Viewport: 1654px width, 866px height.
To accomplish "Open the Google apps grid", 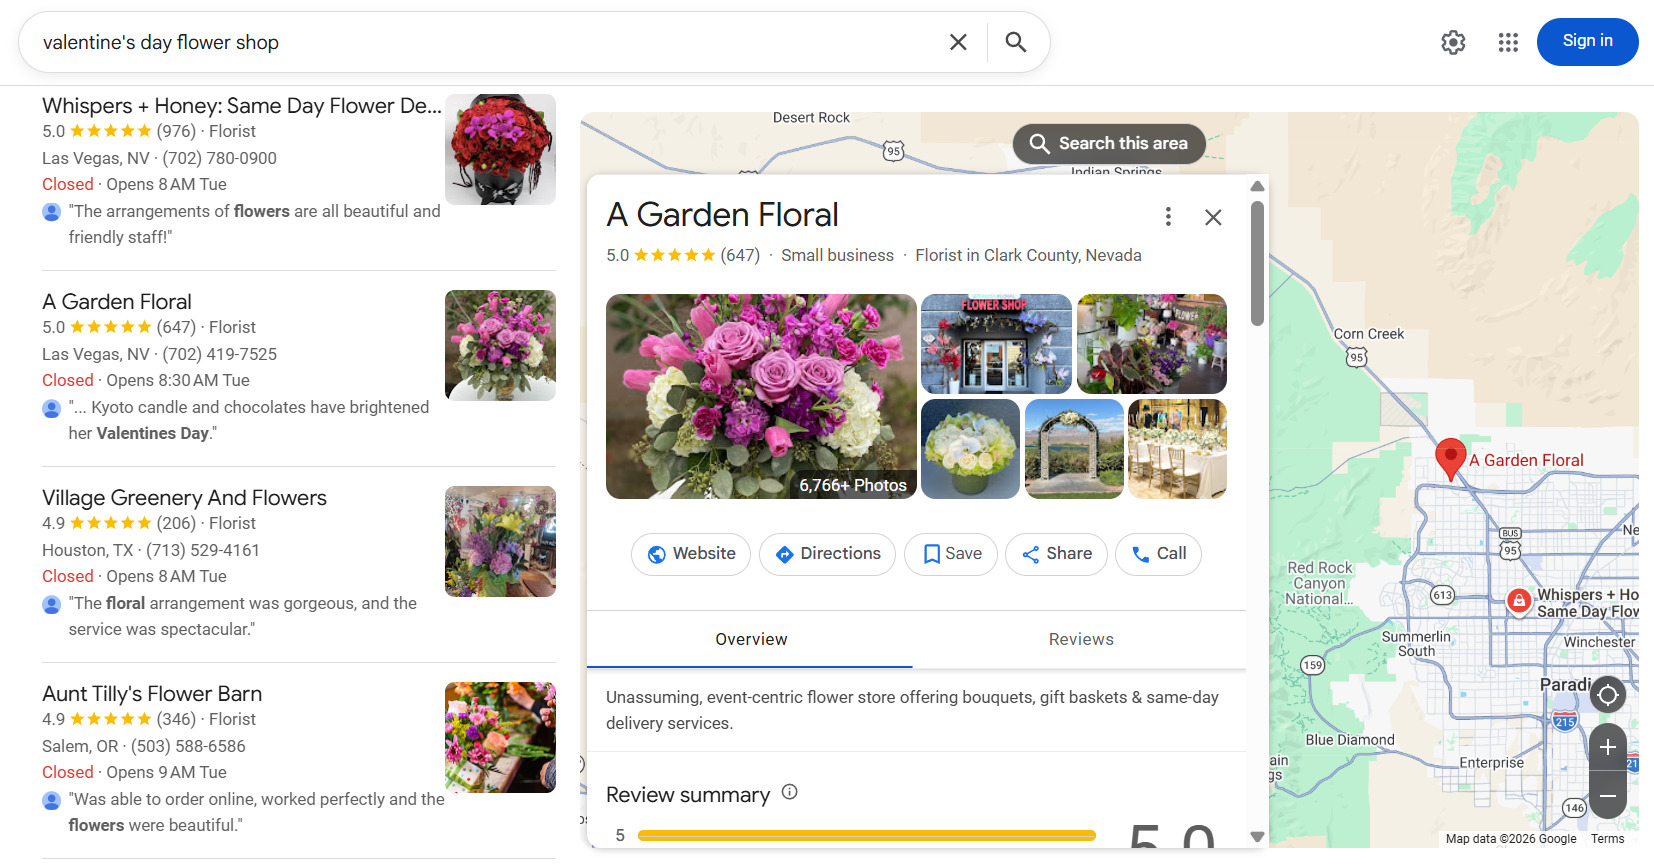I will coord(1508,42).
